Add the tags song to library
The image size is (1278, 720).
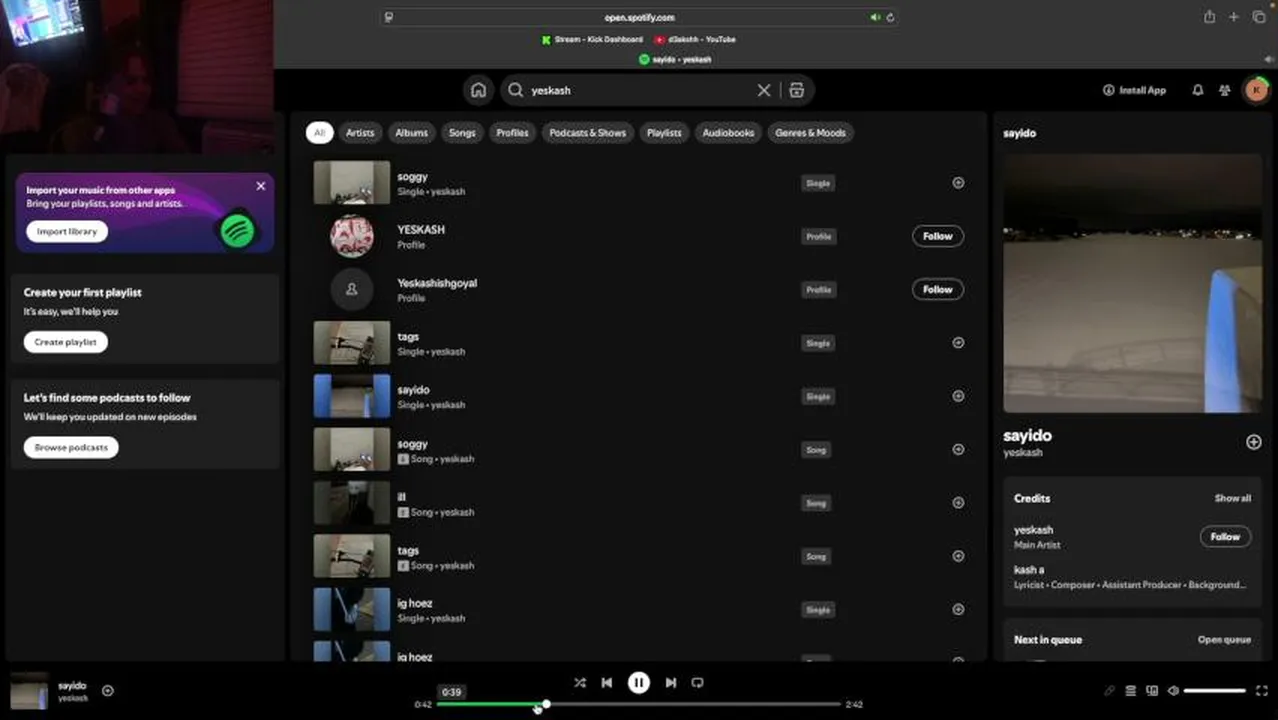(958, 556)
